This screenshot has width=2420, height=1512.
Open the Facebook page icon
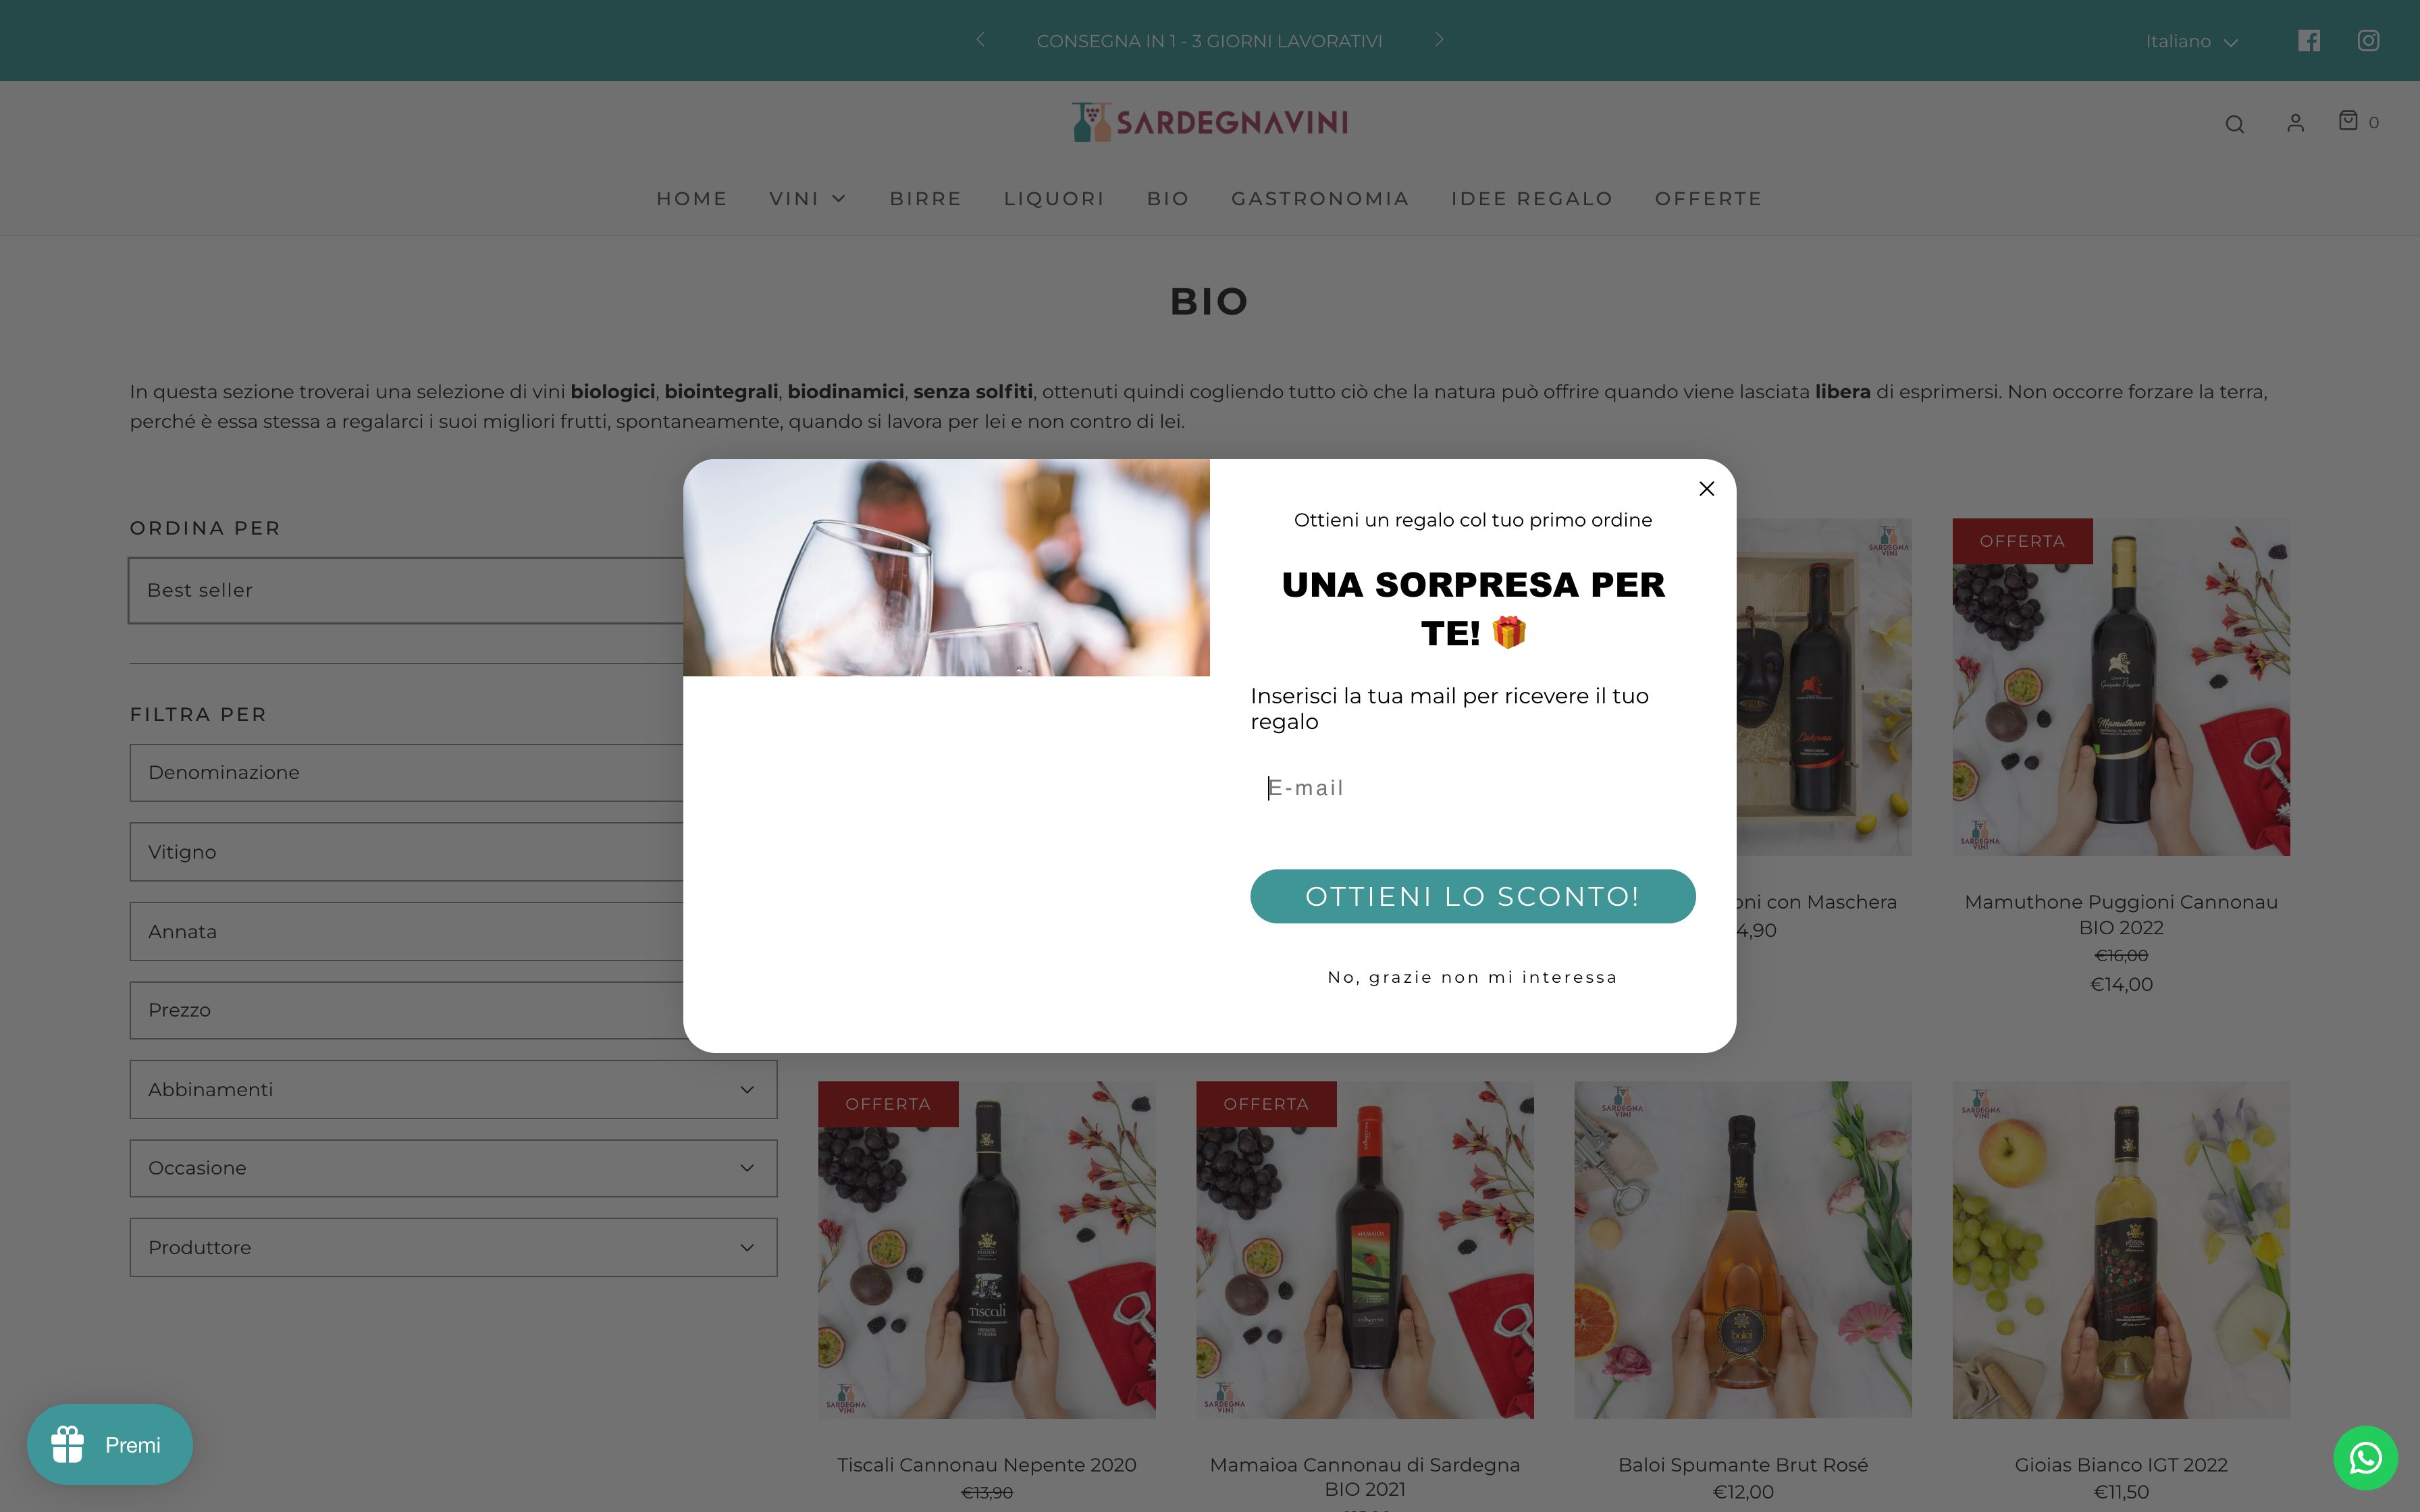[x=2308, y=41]
